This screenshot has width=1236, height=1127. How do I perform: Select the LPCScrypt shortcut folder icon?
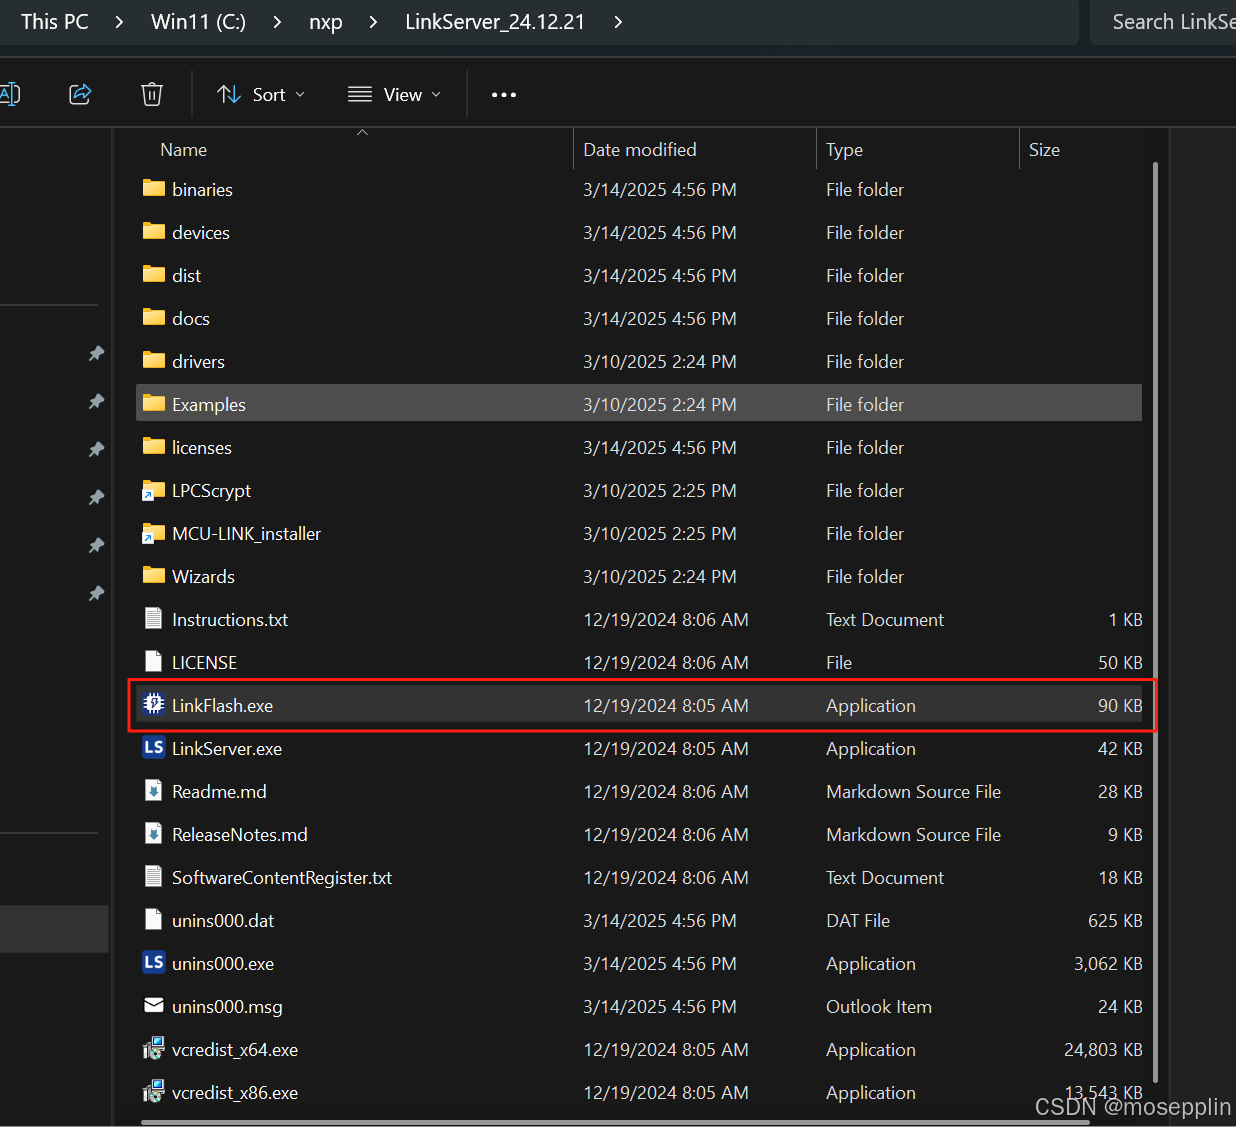[153, 490]
